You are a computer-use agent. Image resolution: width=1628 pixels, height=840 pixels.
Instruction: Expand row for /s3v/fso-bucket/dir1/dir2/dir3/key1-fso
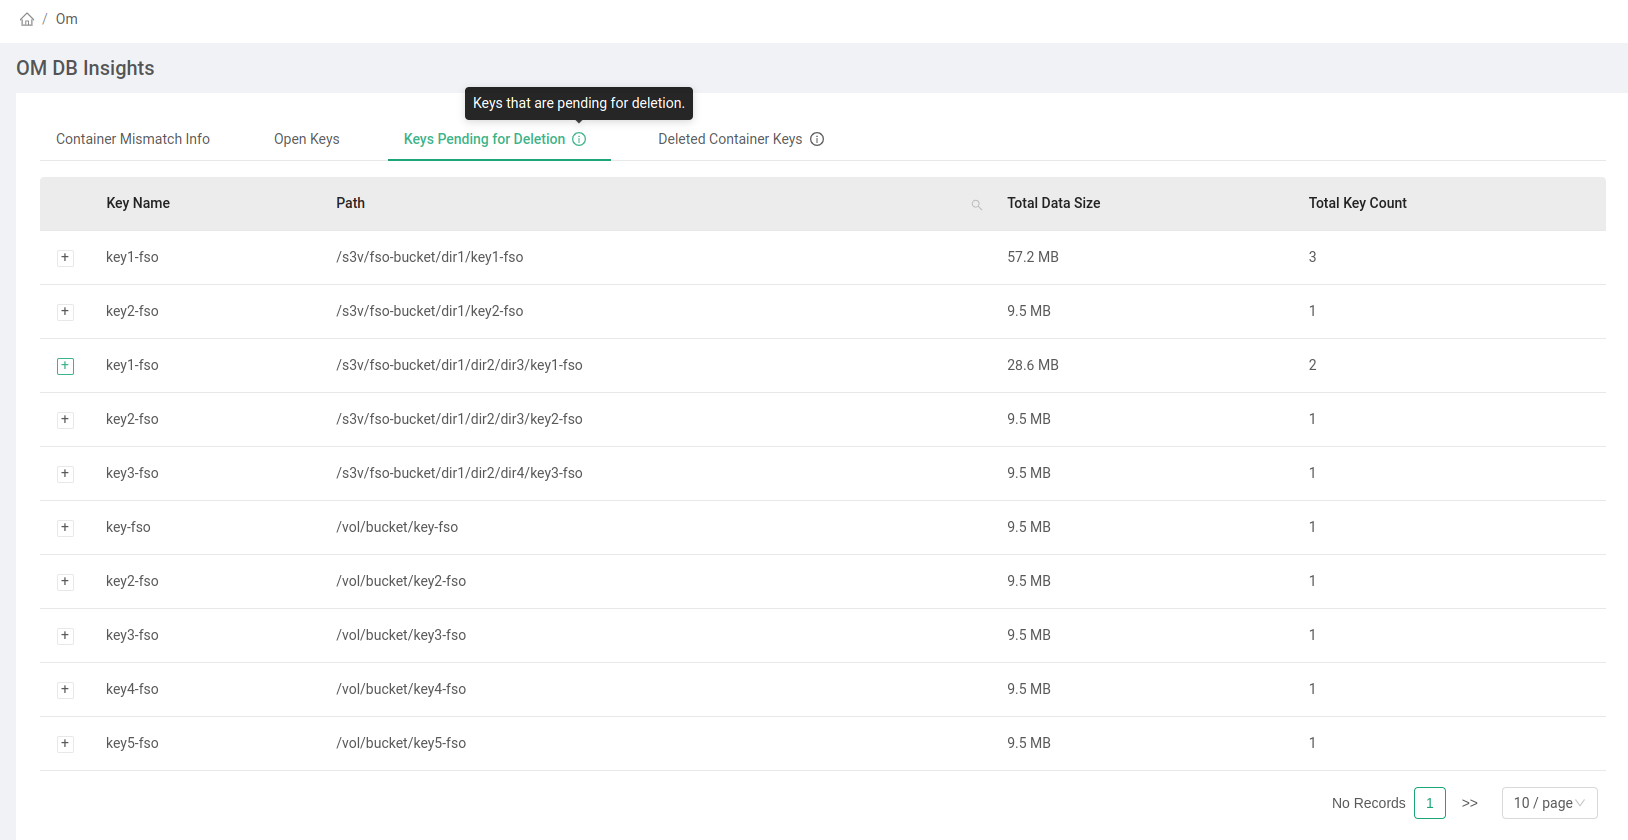tap(65, 366)
